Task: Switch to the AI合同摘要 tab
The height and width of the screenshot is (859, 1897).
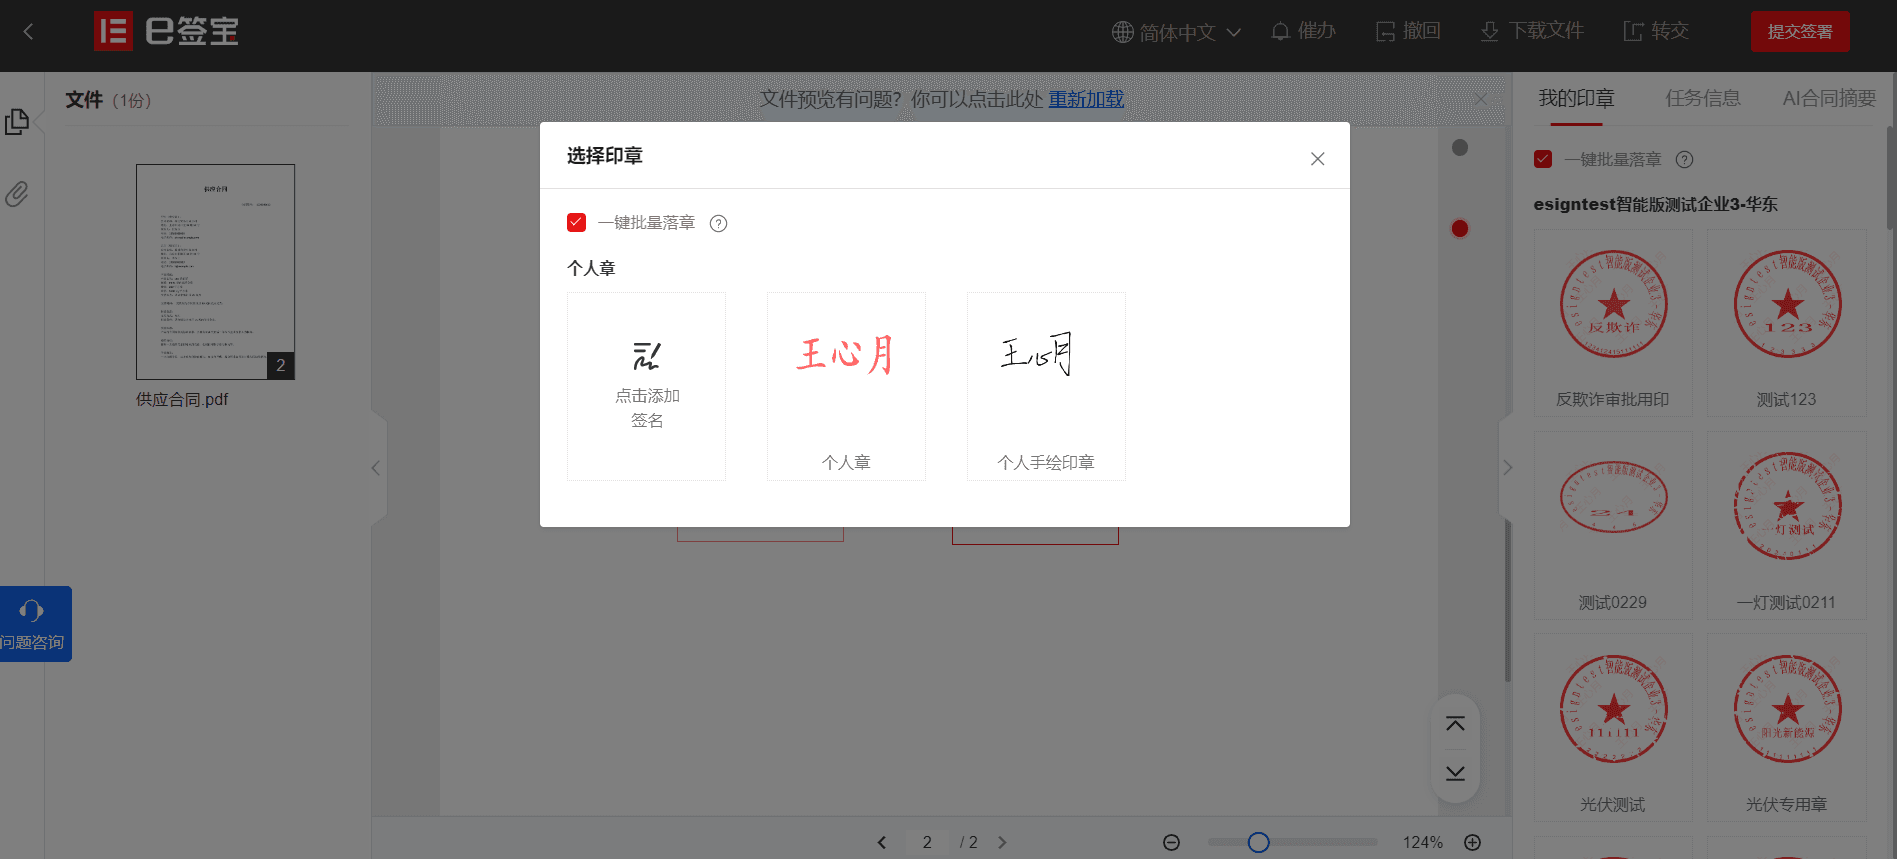Action: (1829, 98)
